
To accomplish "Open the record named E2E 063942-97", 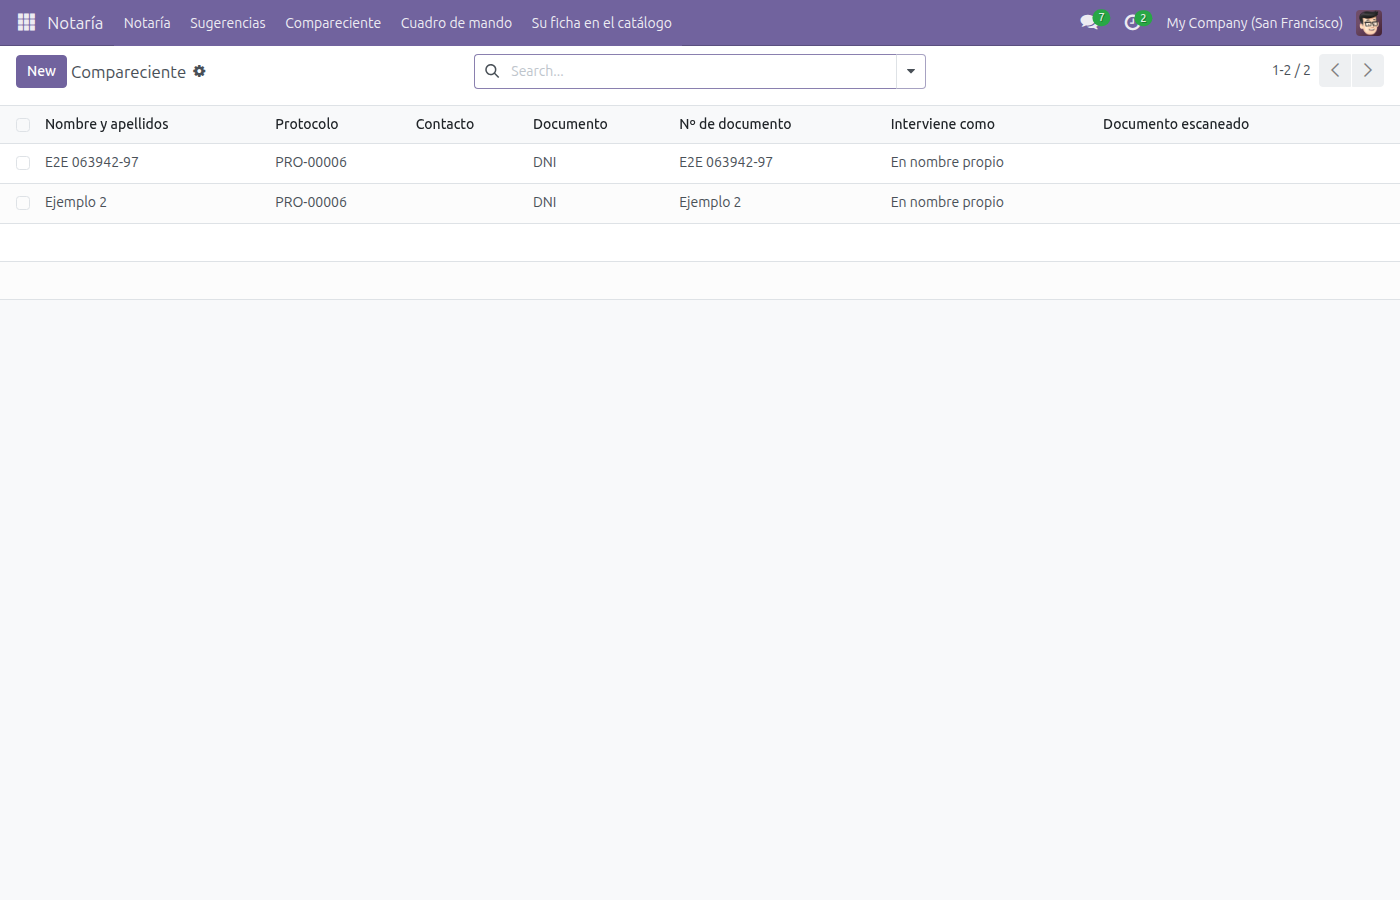I will tap(92, 162).
